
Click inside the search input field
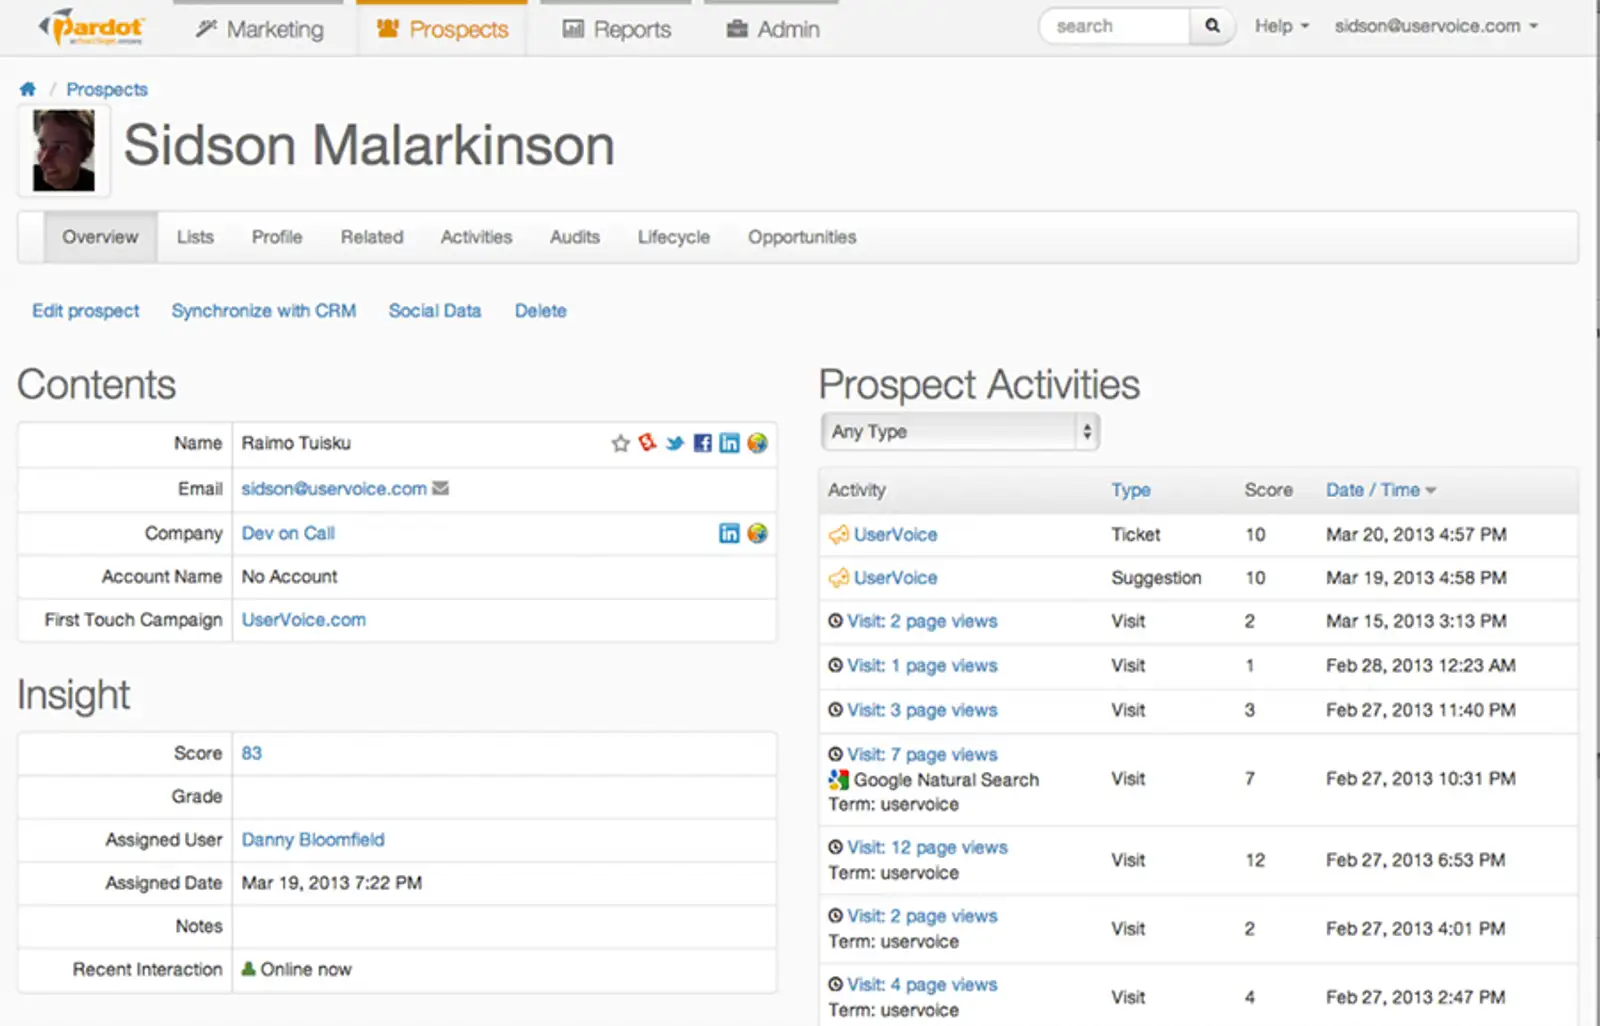click(x=1115, y=26)
